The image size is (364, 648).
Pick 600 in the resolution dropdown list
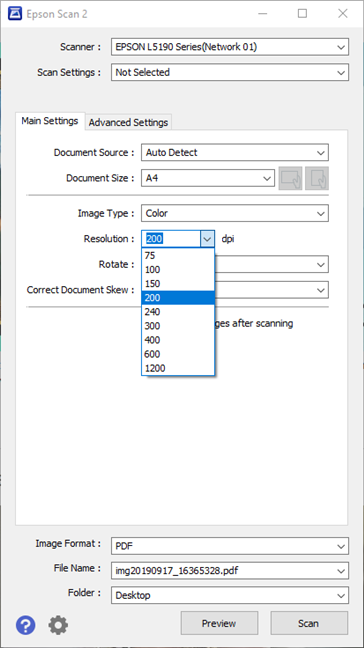[178, 354]
